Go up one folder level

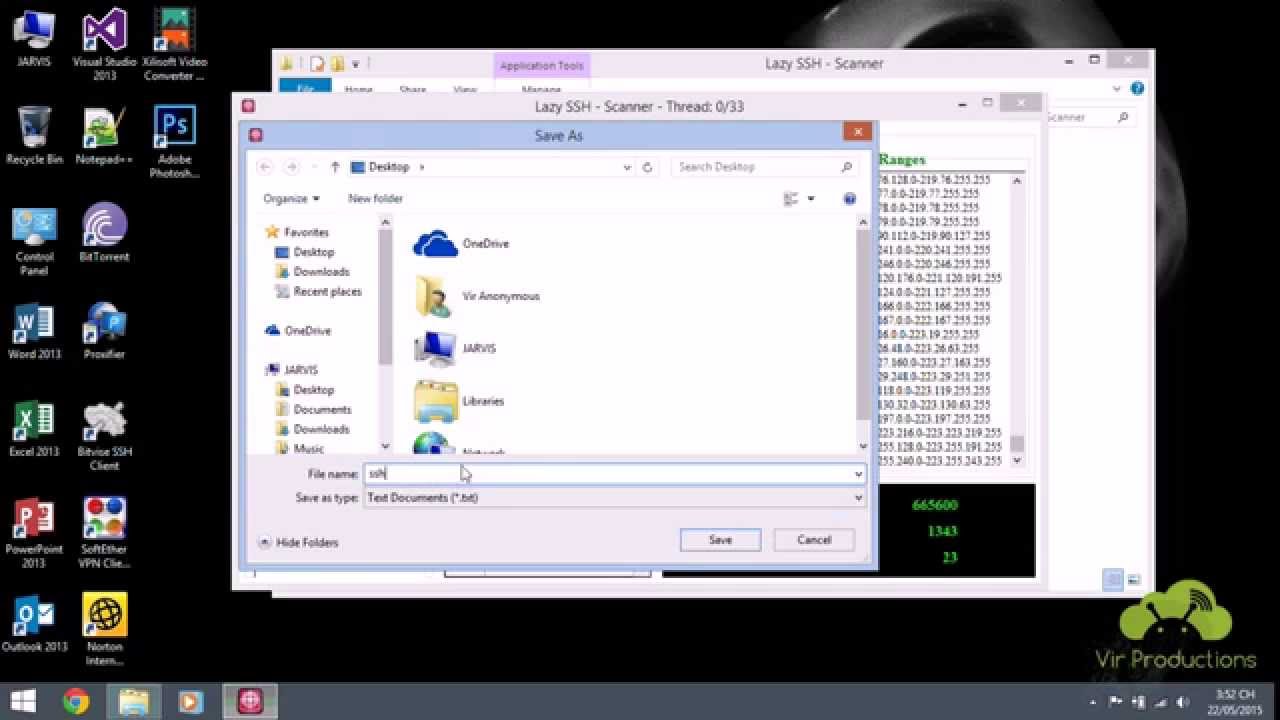[x=335, y=167]
